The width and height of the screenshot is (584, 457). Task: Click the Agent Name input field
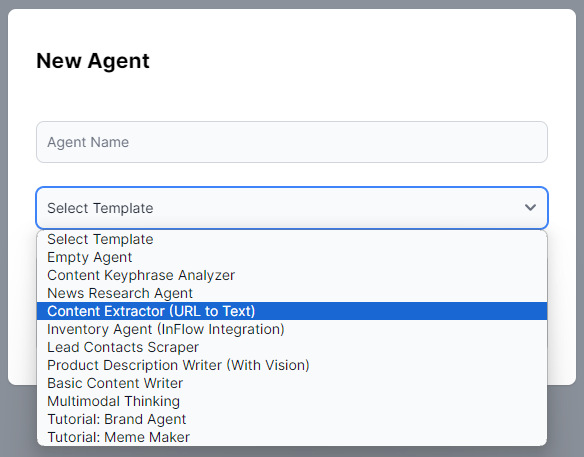coord(292,142)
